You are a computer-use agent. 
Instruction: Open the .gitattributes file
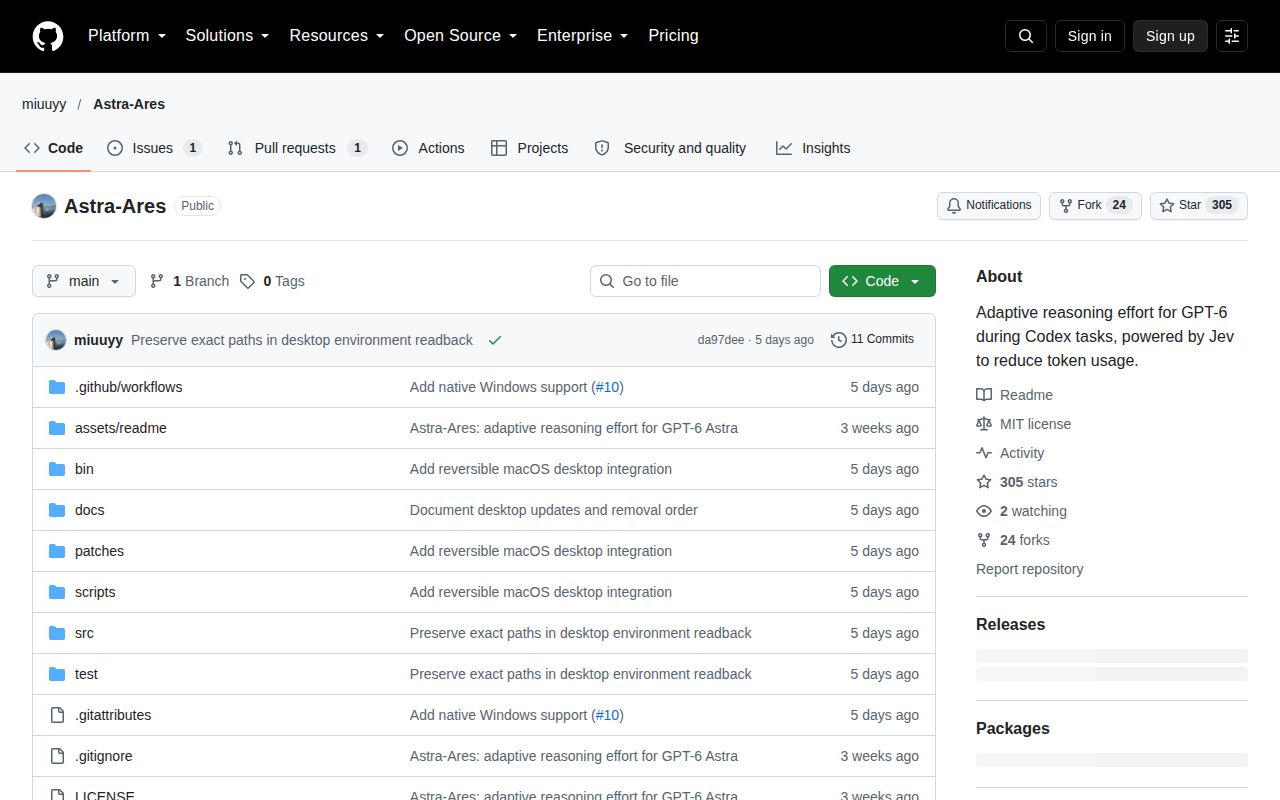click(x=113, y=715)
